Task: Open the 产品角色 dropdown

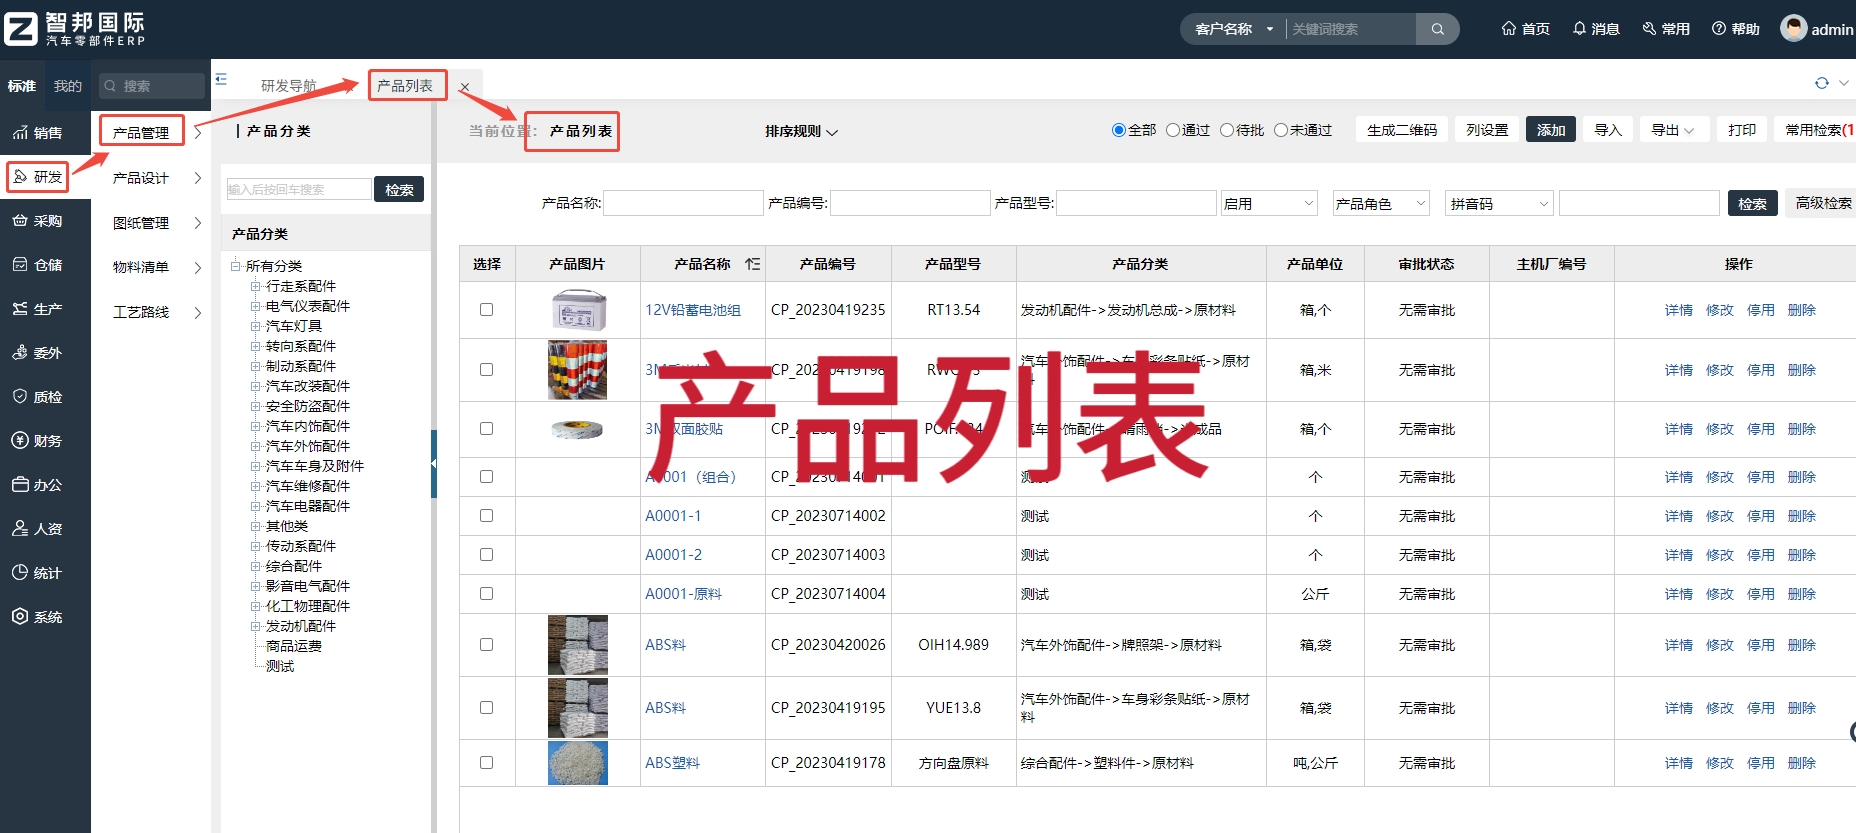Action: pyautogui.click(x=1381, y=203)
